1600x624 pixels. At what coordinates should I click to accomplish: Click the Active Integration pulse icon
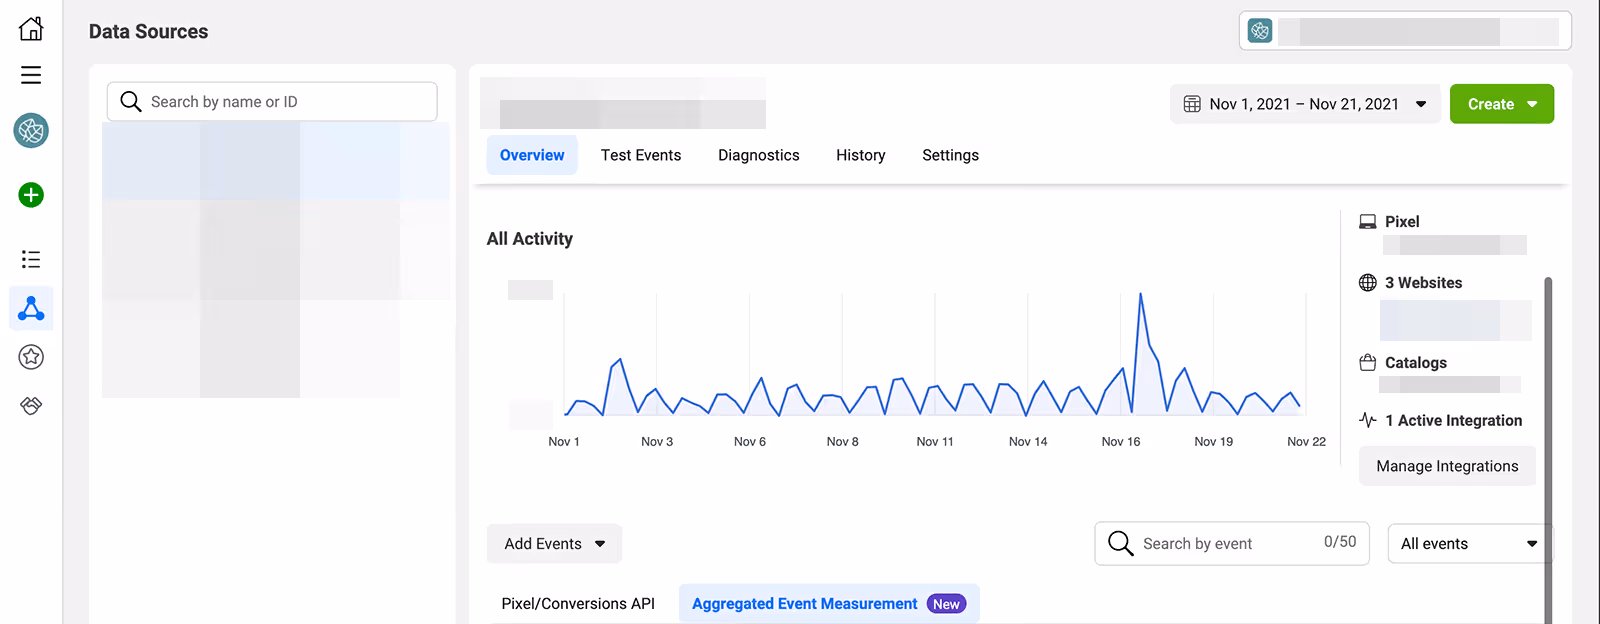point(1368,420)
